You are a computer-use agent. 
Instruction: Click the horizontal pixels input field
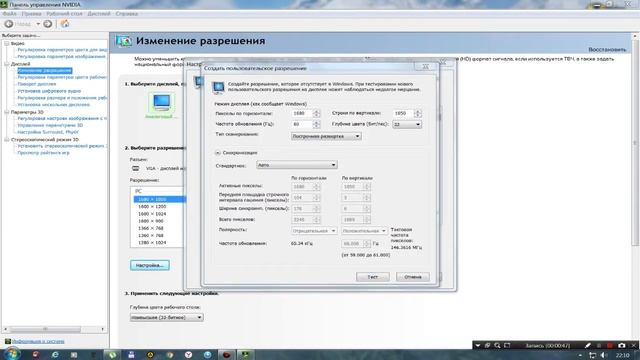(x=302, y=113)
